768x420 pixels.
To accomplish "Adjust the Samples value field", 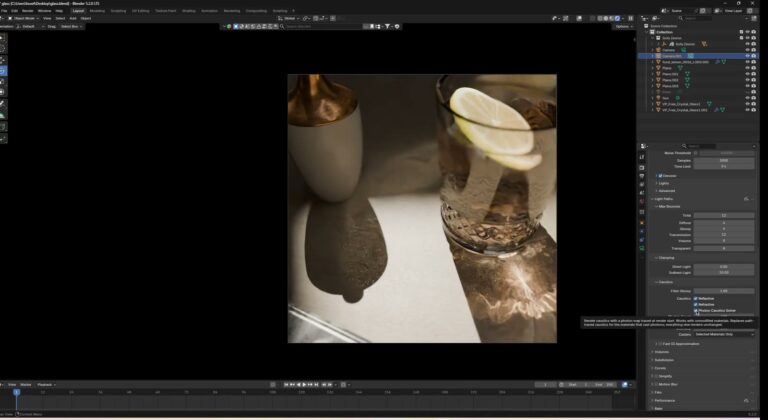I will pyautogui.click(x=724, y=160).
